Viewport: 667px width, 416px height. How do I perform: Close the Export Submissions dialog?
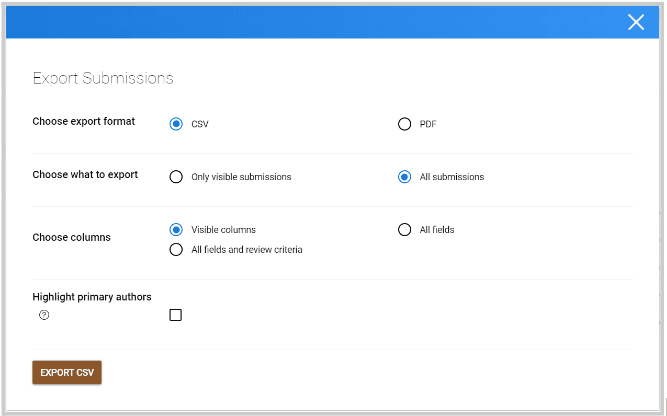click(636, 22)
